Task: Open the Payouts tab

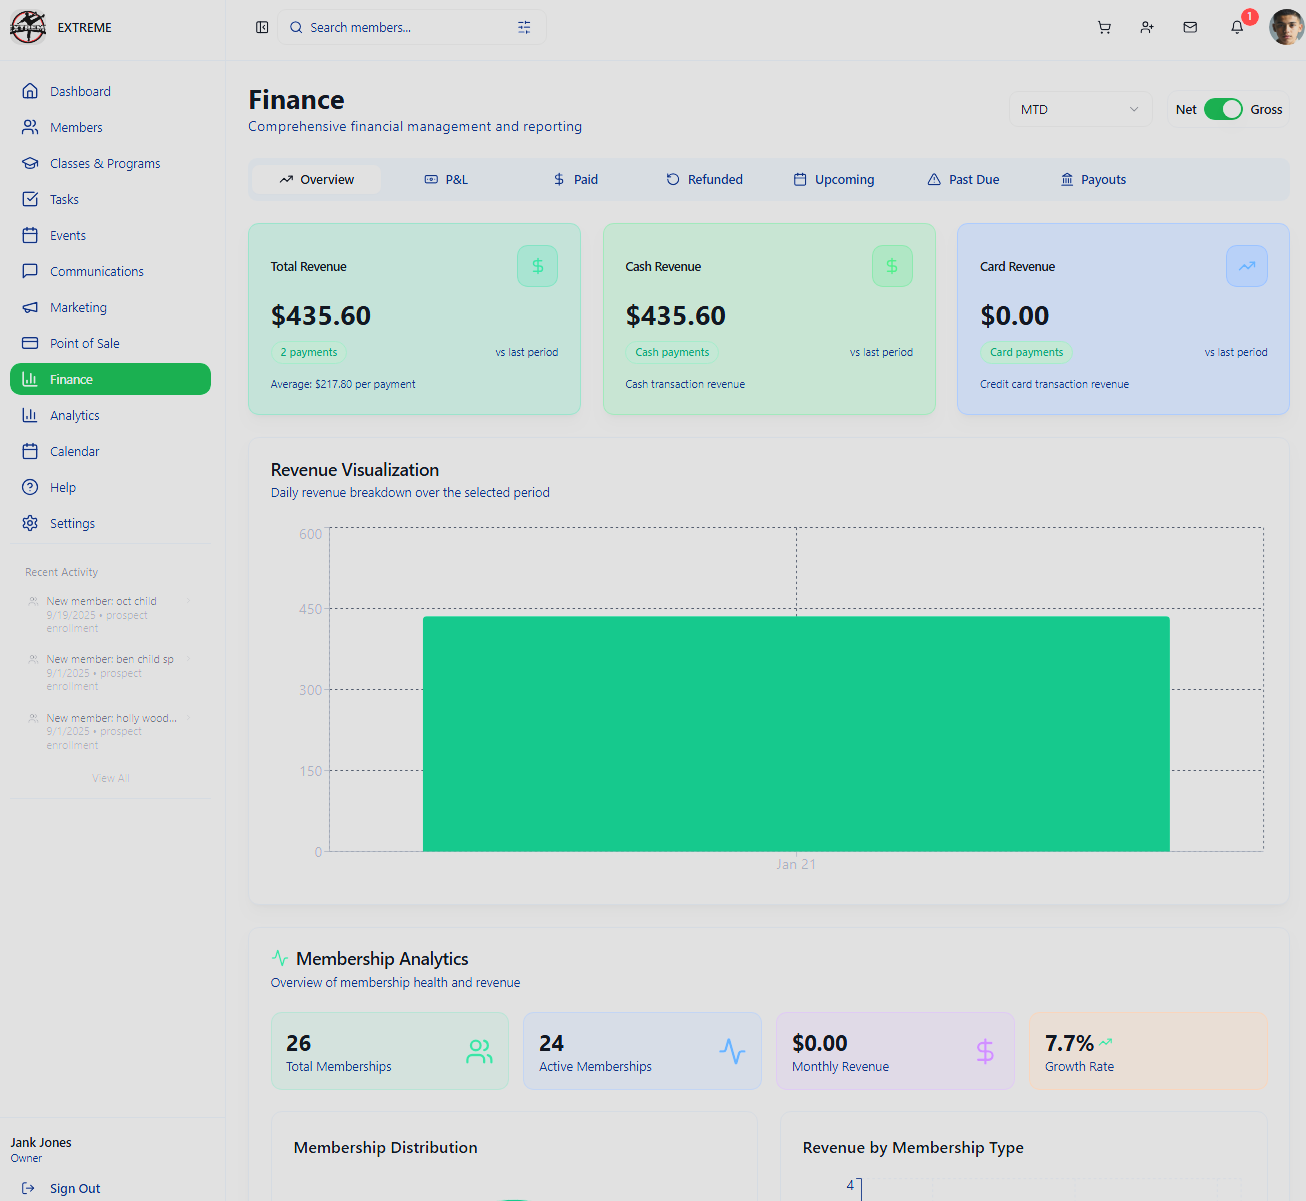Action: point(1093,180)
